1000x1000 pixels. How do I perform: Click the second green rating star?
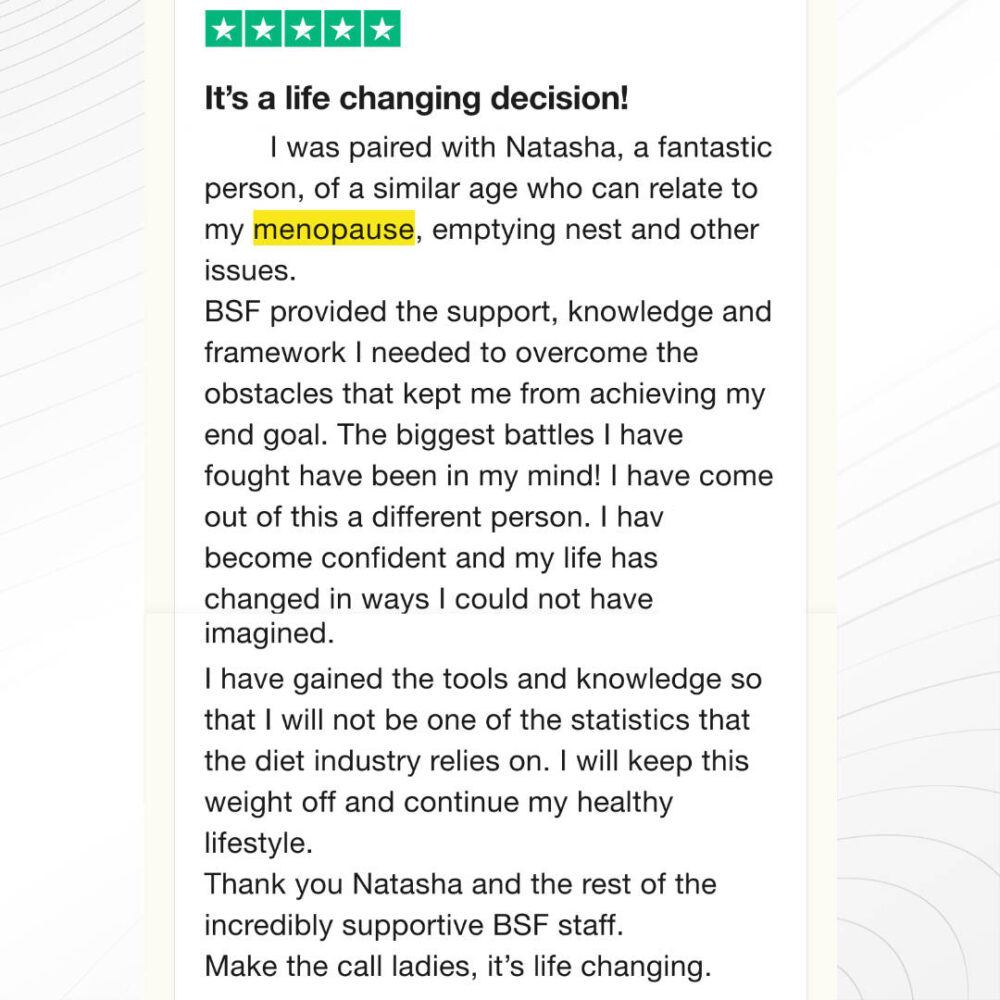[263, 29]
